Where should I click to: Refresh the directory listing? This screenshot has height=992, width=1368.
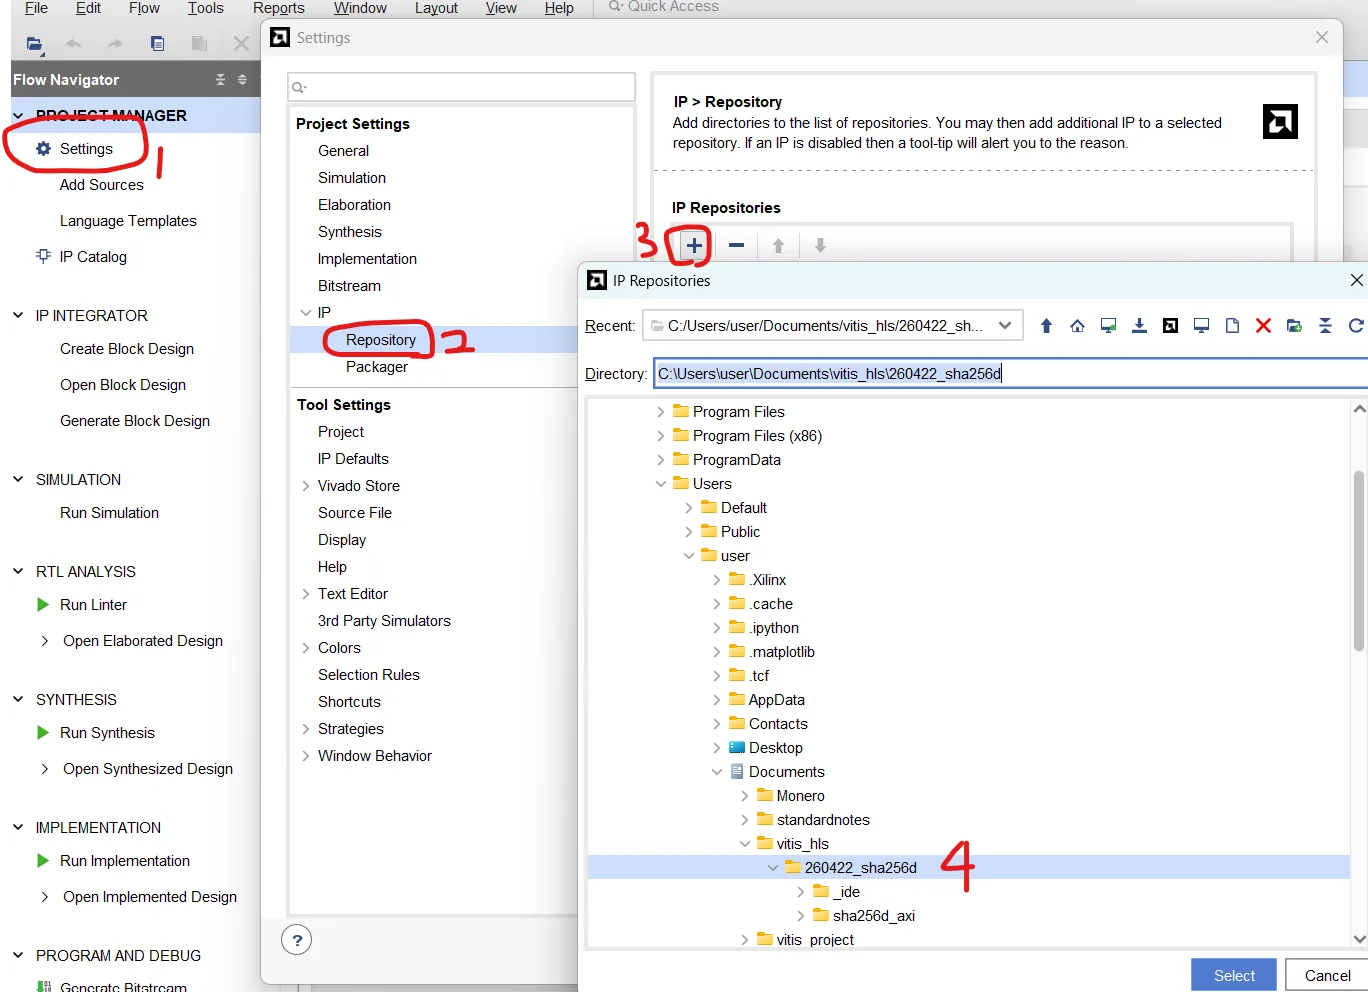pyautogui.click(x=1356, y=326)
